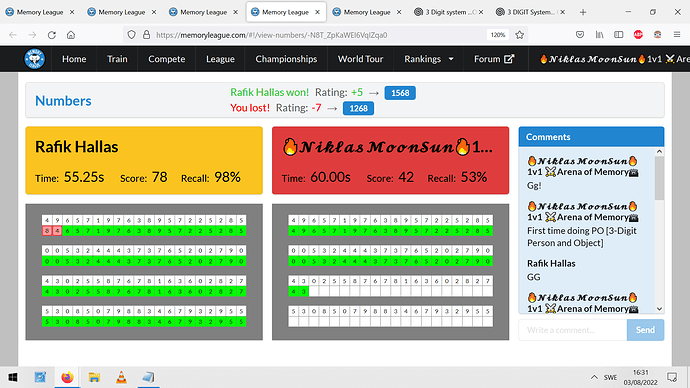This screenshot has height=388, width=690.
Task: Click the Comments panel header
Action: coord(591,137)
